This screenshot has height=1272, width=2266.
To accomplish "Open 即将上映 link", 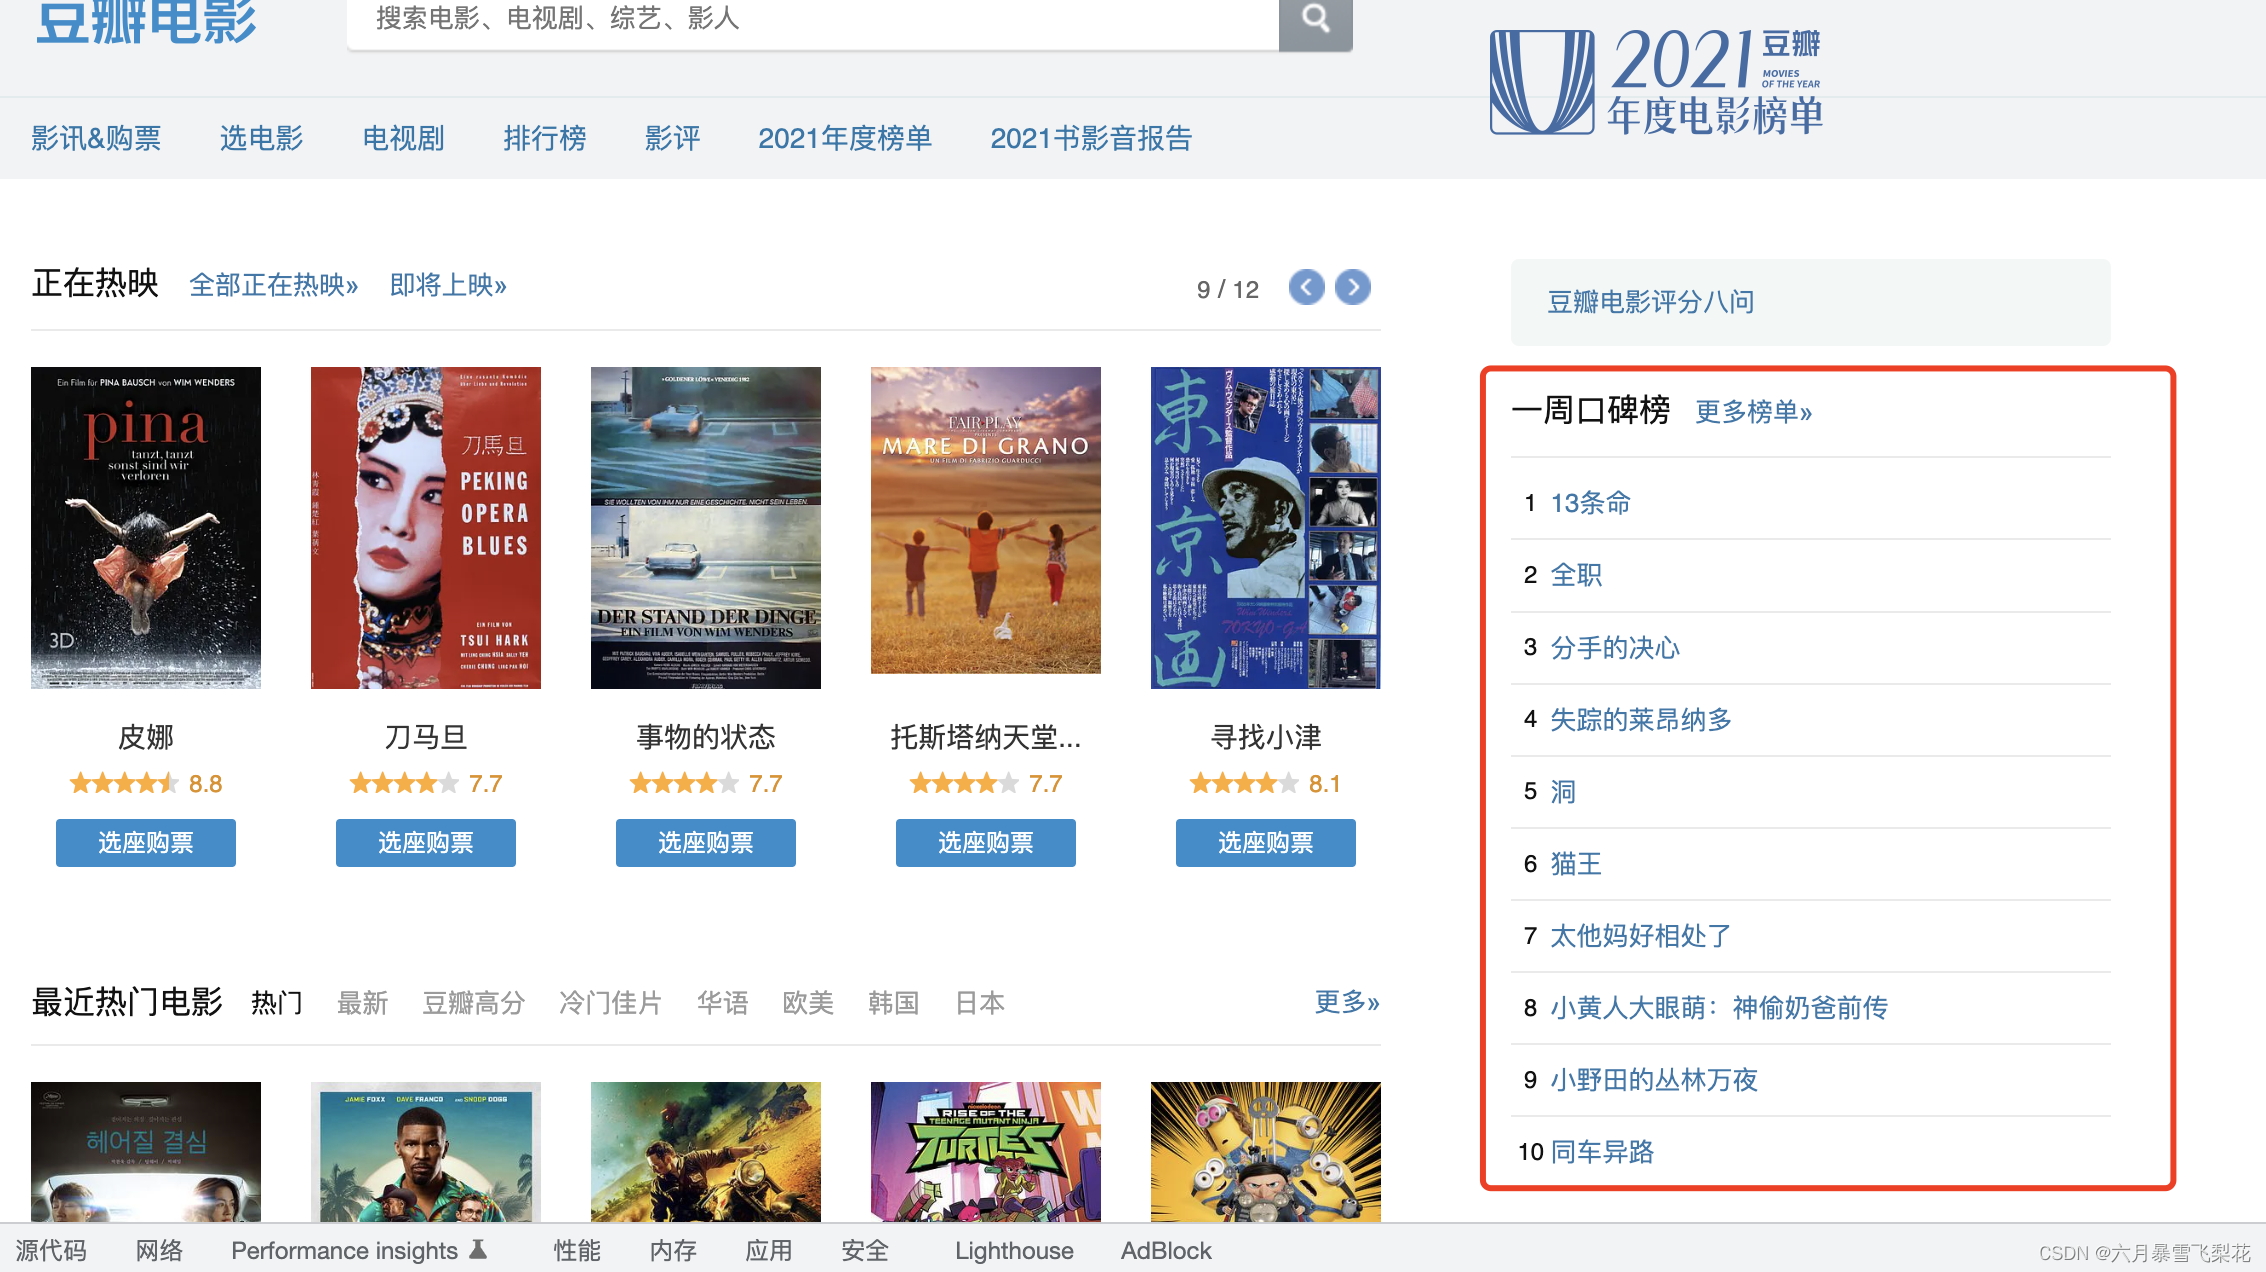I will [448, 286].
